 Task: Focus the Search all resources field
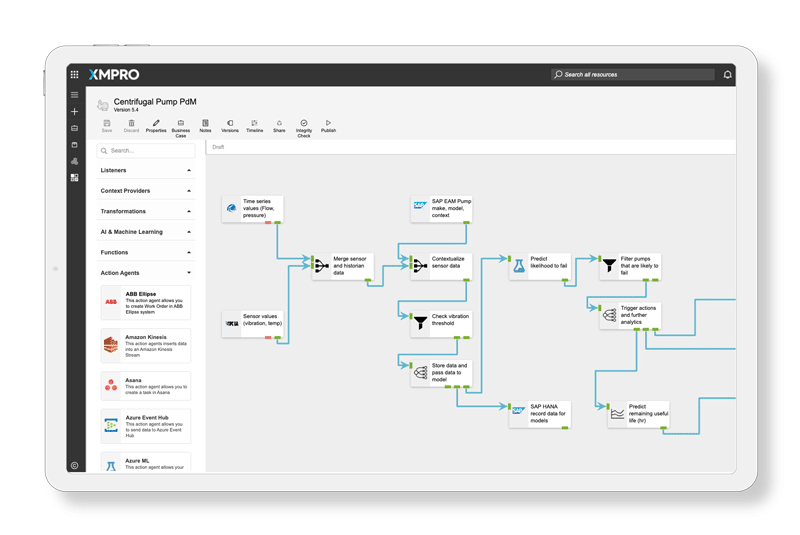point(633,74)
